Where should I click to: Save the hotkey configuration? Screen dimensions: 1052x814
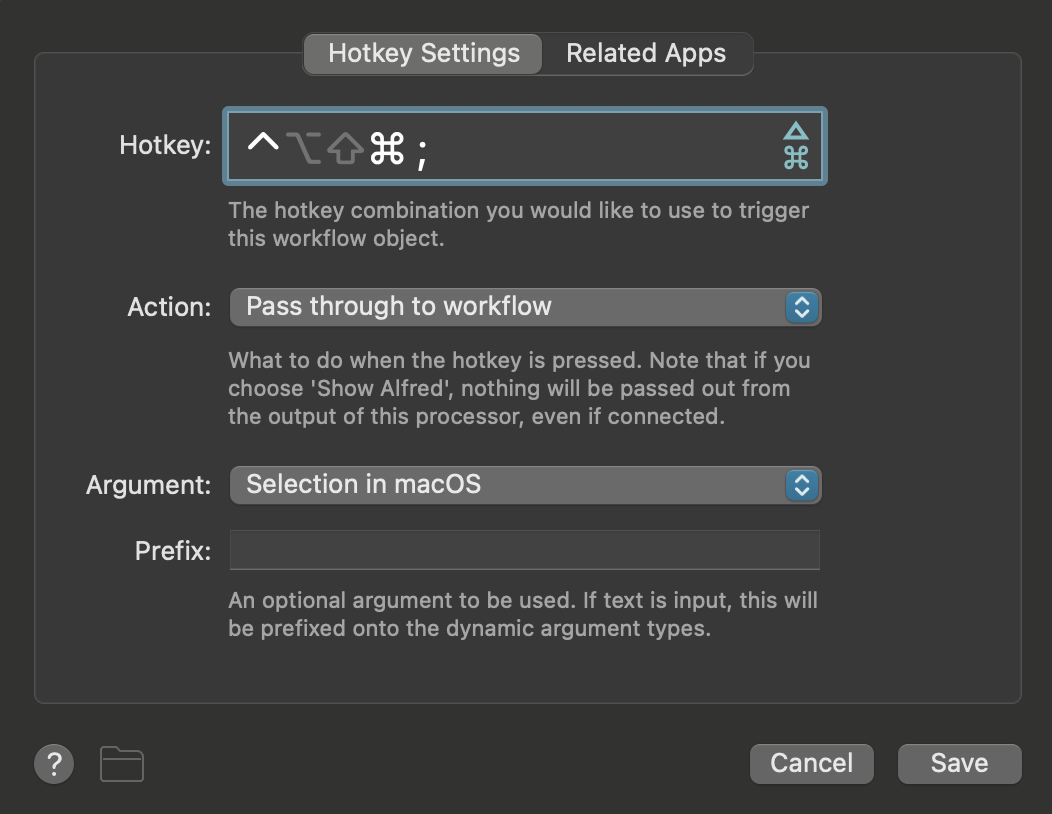pyautogui.click(x=959, y=764)
